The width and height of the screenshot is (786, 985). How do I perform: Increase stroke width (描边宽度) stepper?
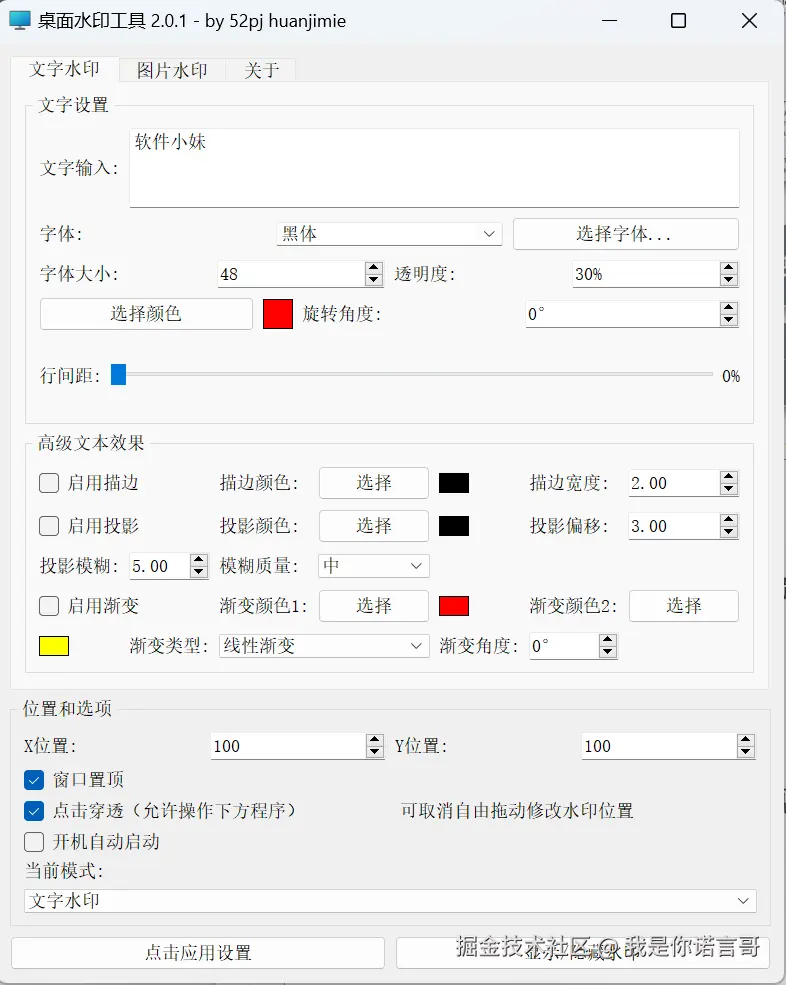tap(728, 477)
